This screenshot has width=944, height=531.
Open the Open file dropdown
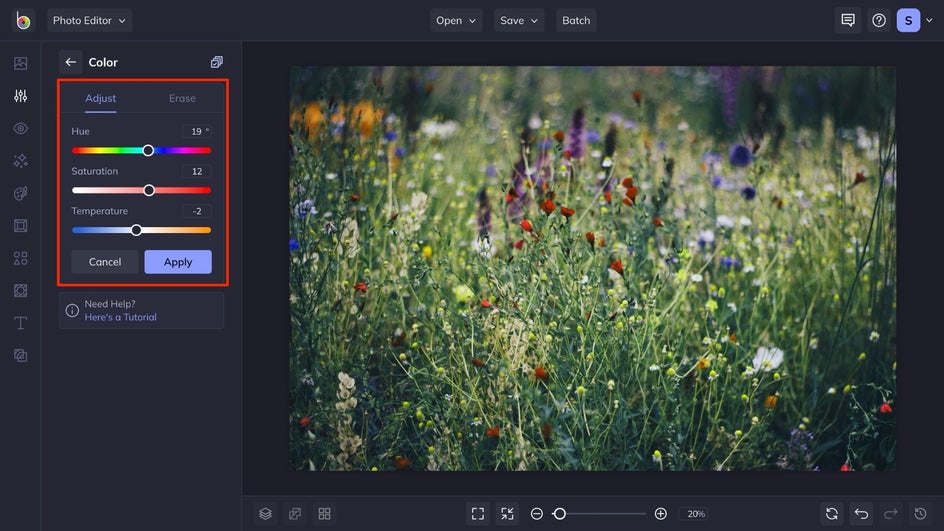pos(457,20)
